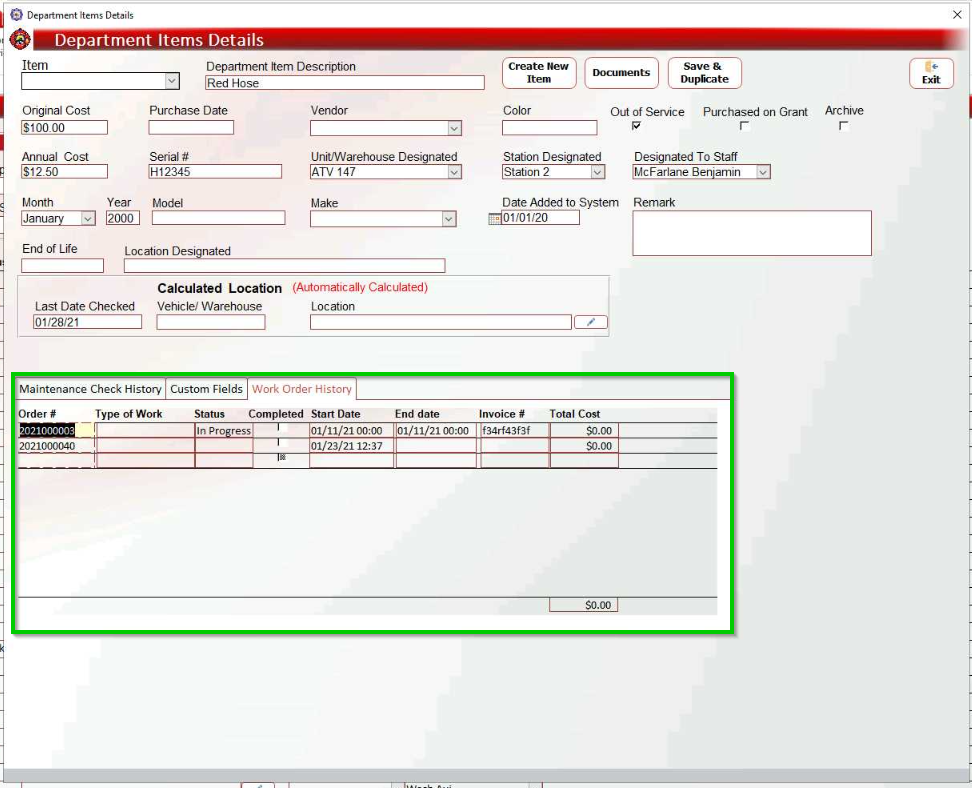Click the Exit door icon button
This screenshot has width=972, height=788.
pyautogui.click(x=931, y=73)
